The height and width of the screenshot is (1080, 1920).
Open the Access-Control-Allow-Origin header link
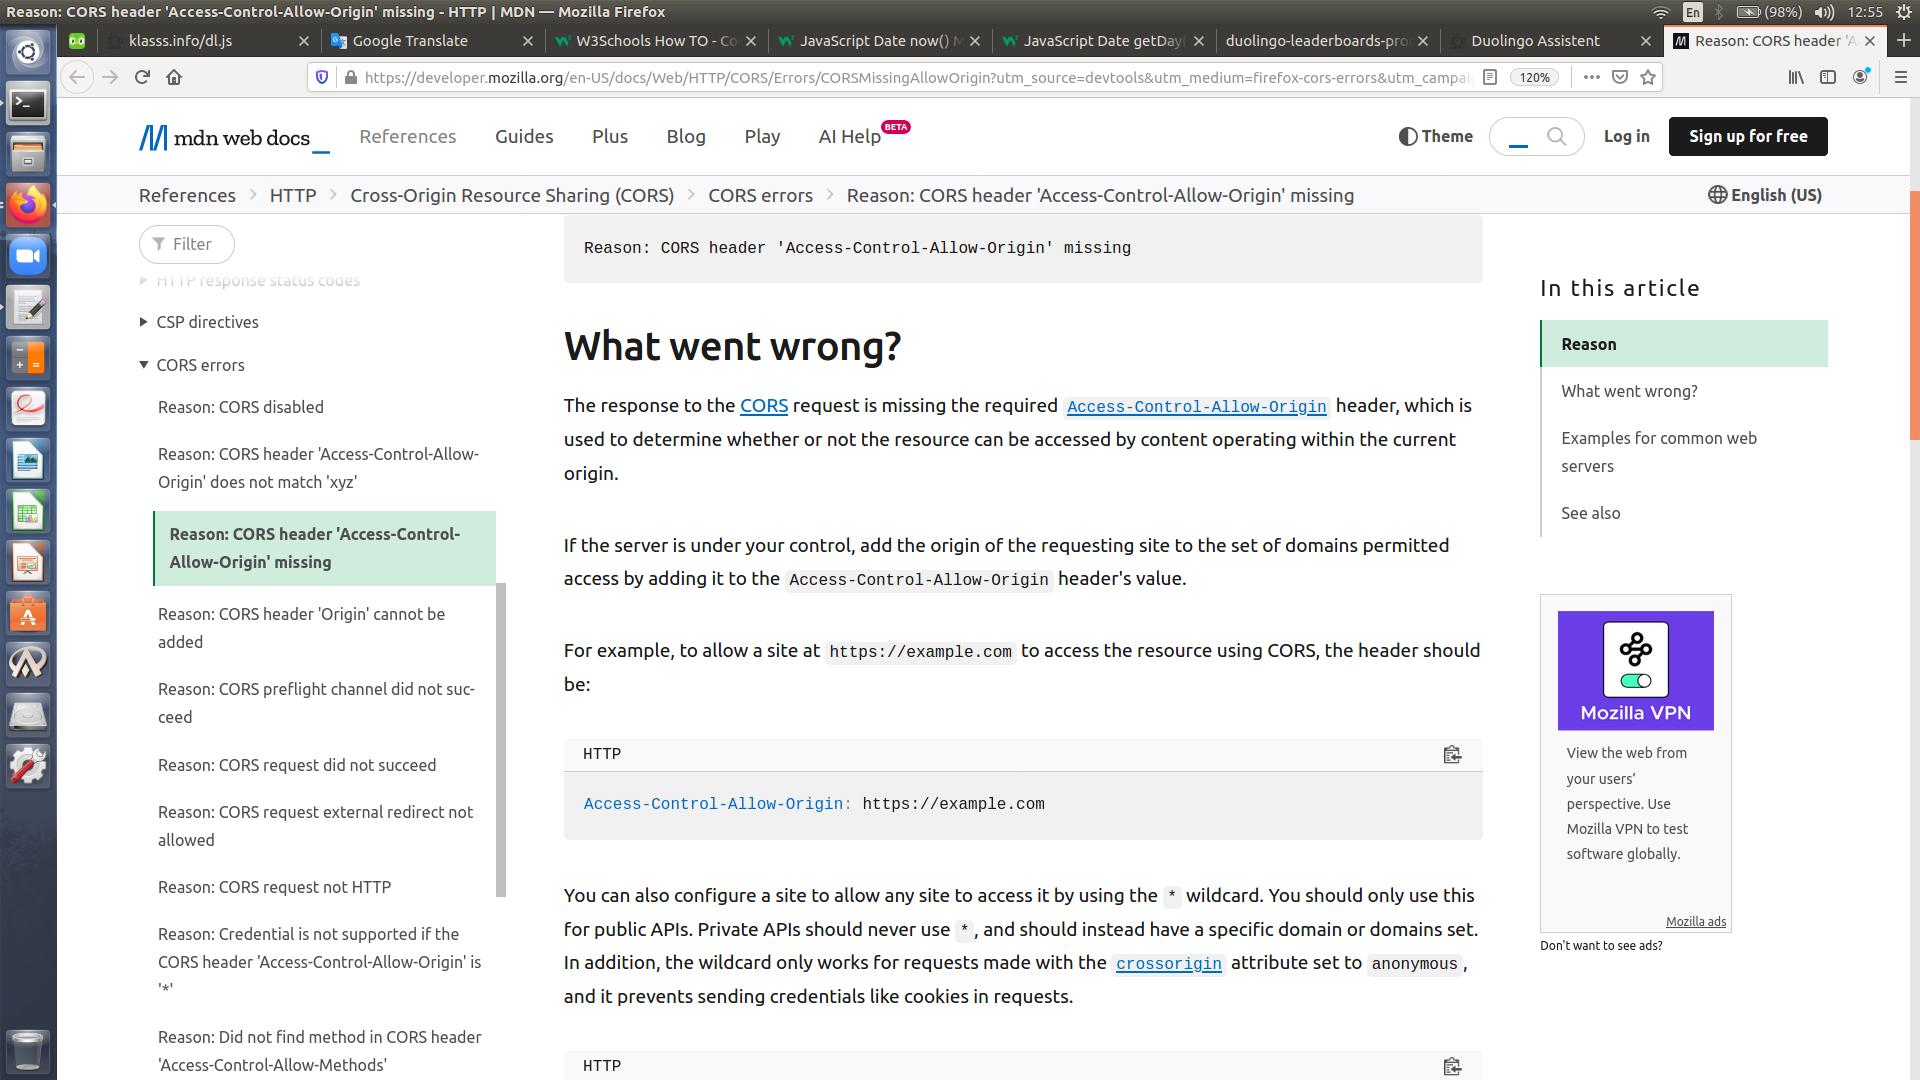[1196, 406]
